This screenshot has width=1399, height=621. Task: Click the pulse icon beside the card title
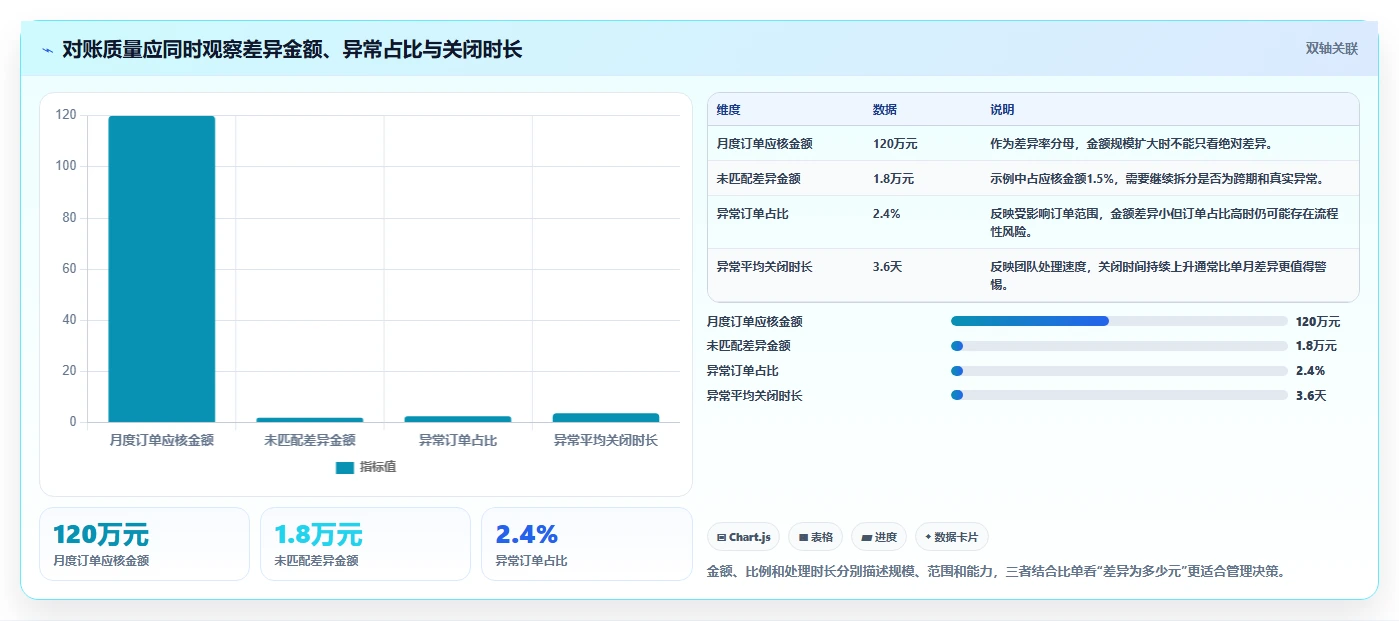pos(48,50)
